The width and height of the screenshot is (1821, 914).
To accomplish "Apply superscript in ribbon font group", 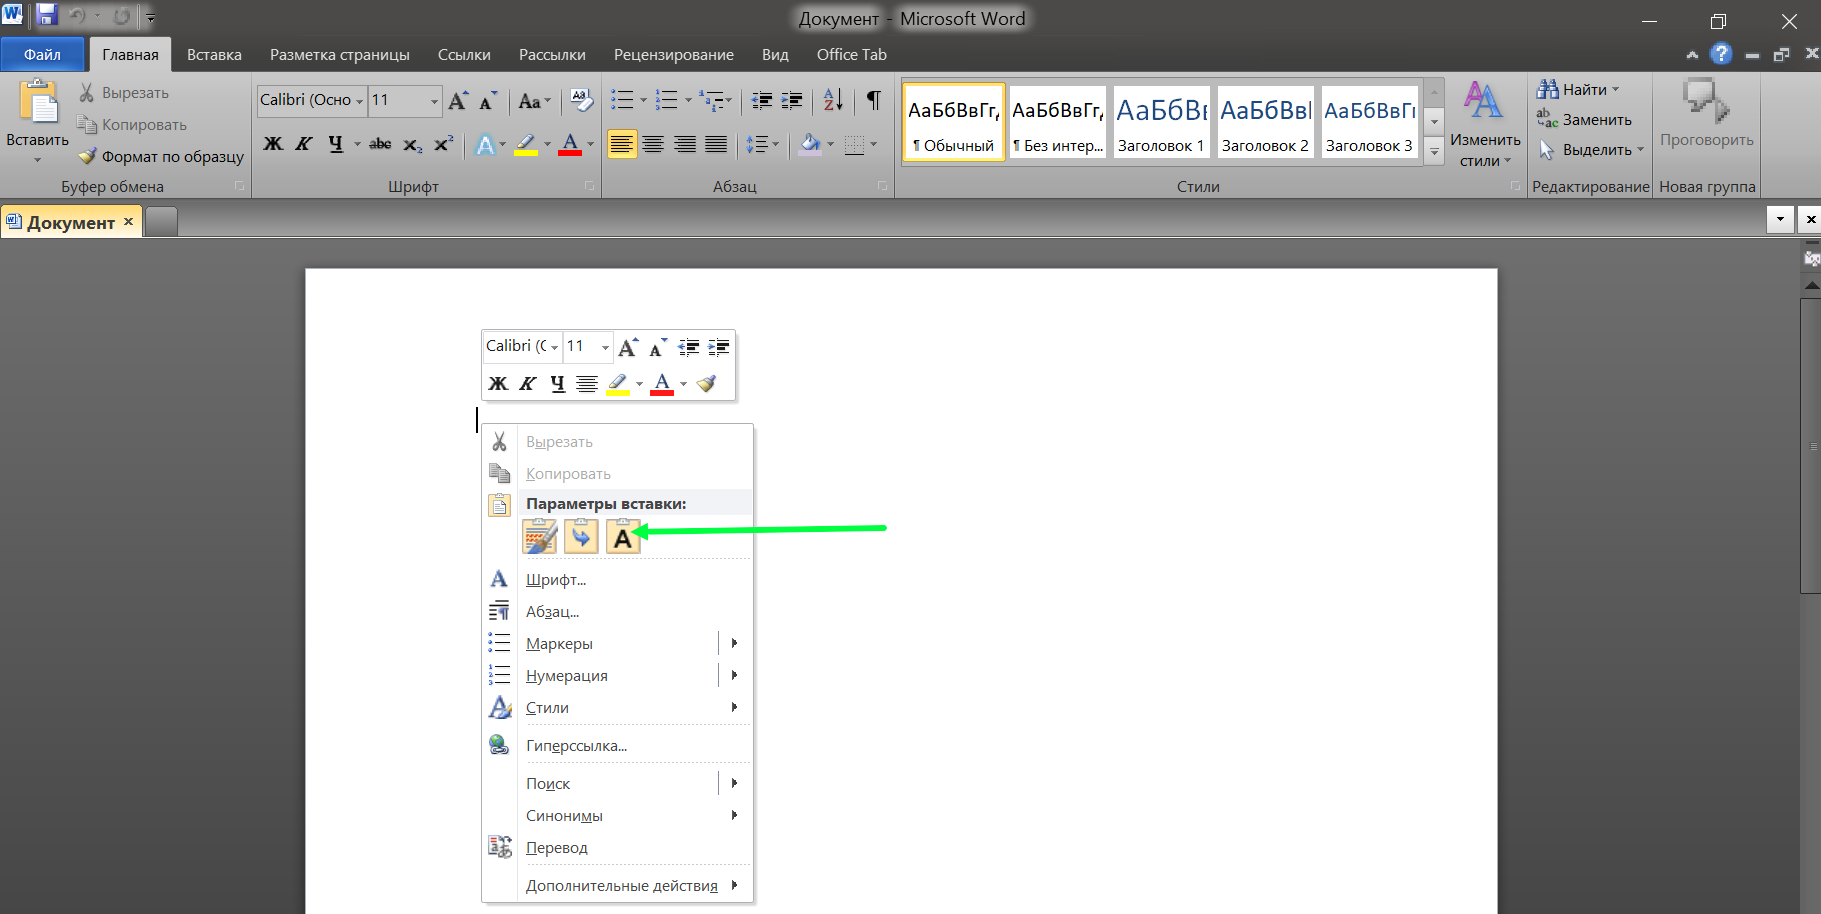I will pos(444,145).
